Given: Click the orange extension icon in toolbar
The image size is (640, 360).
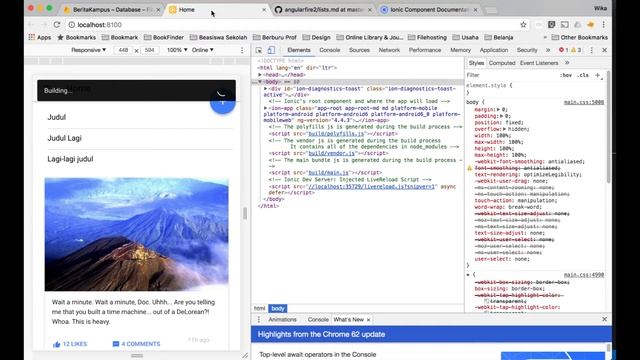Looking at the screenshot, I should [591, 25].
